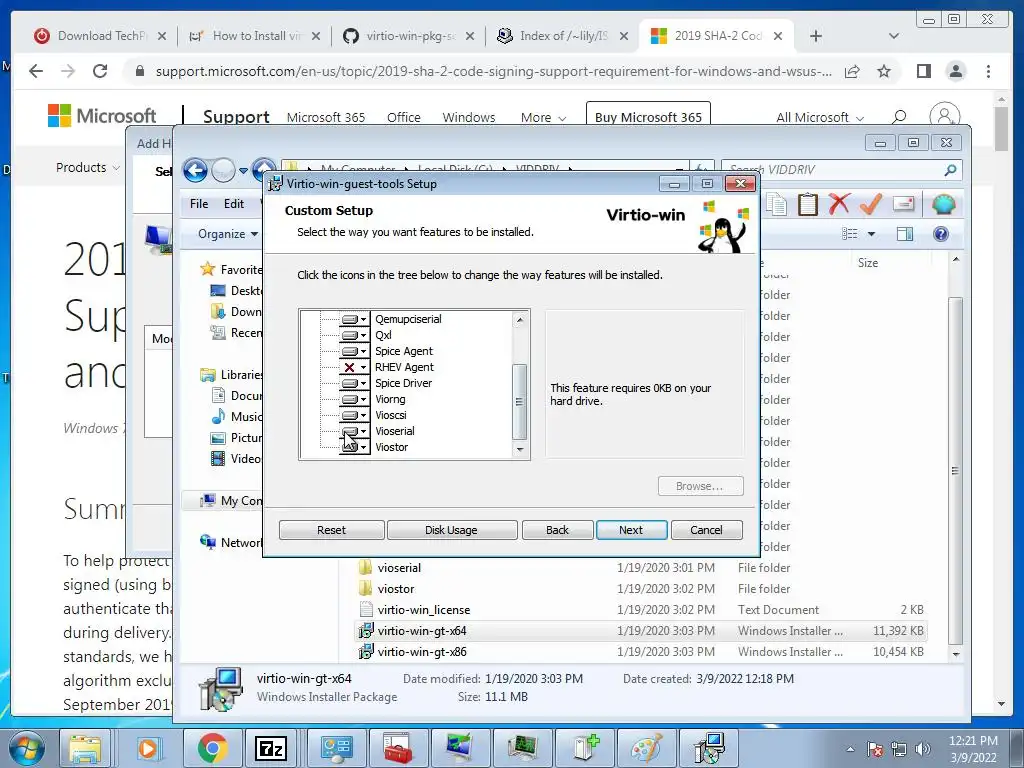
Task: Click the Change your view icon in Explorer
Action: tap(850, 234)
